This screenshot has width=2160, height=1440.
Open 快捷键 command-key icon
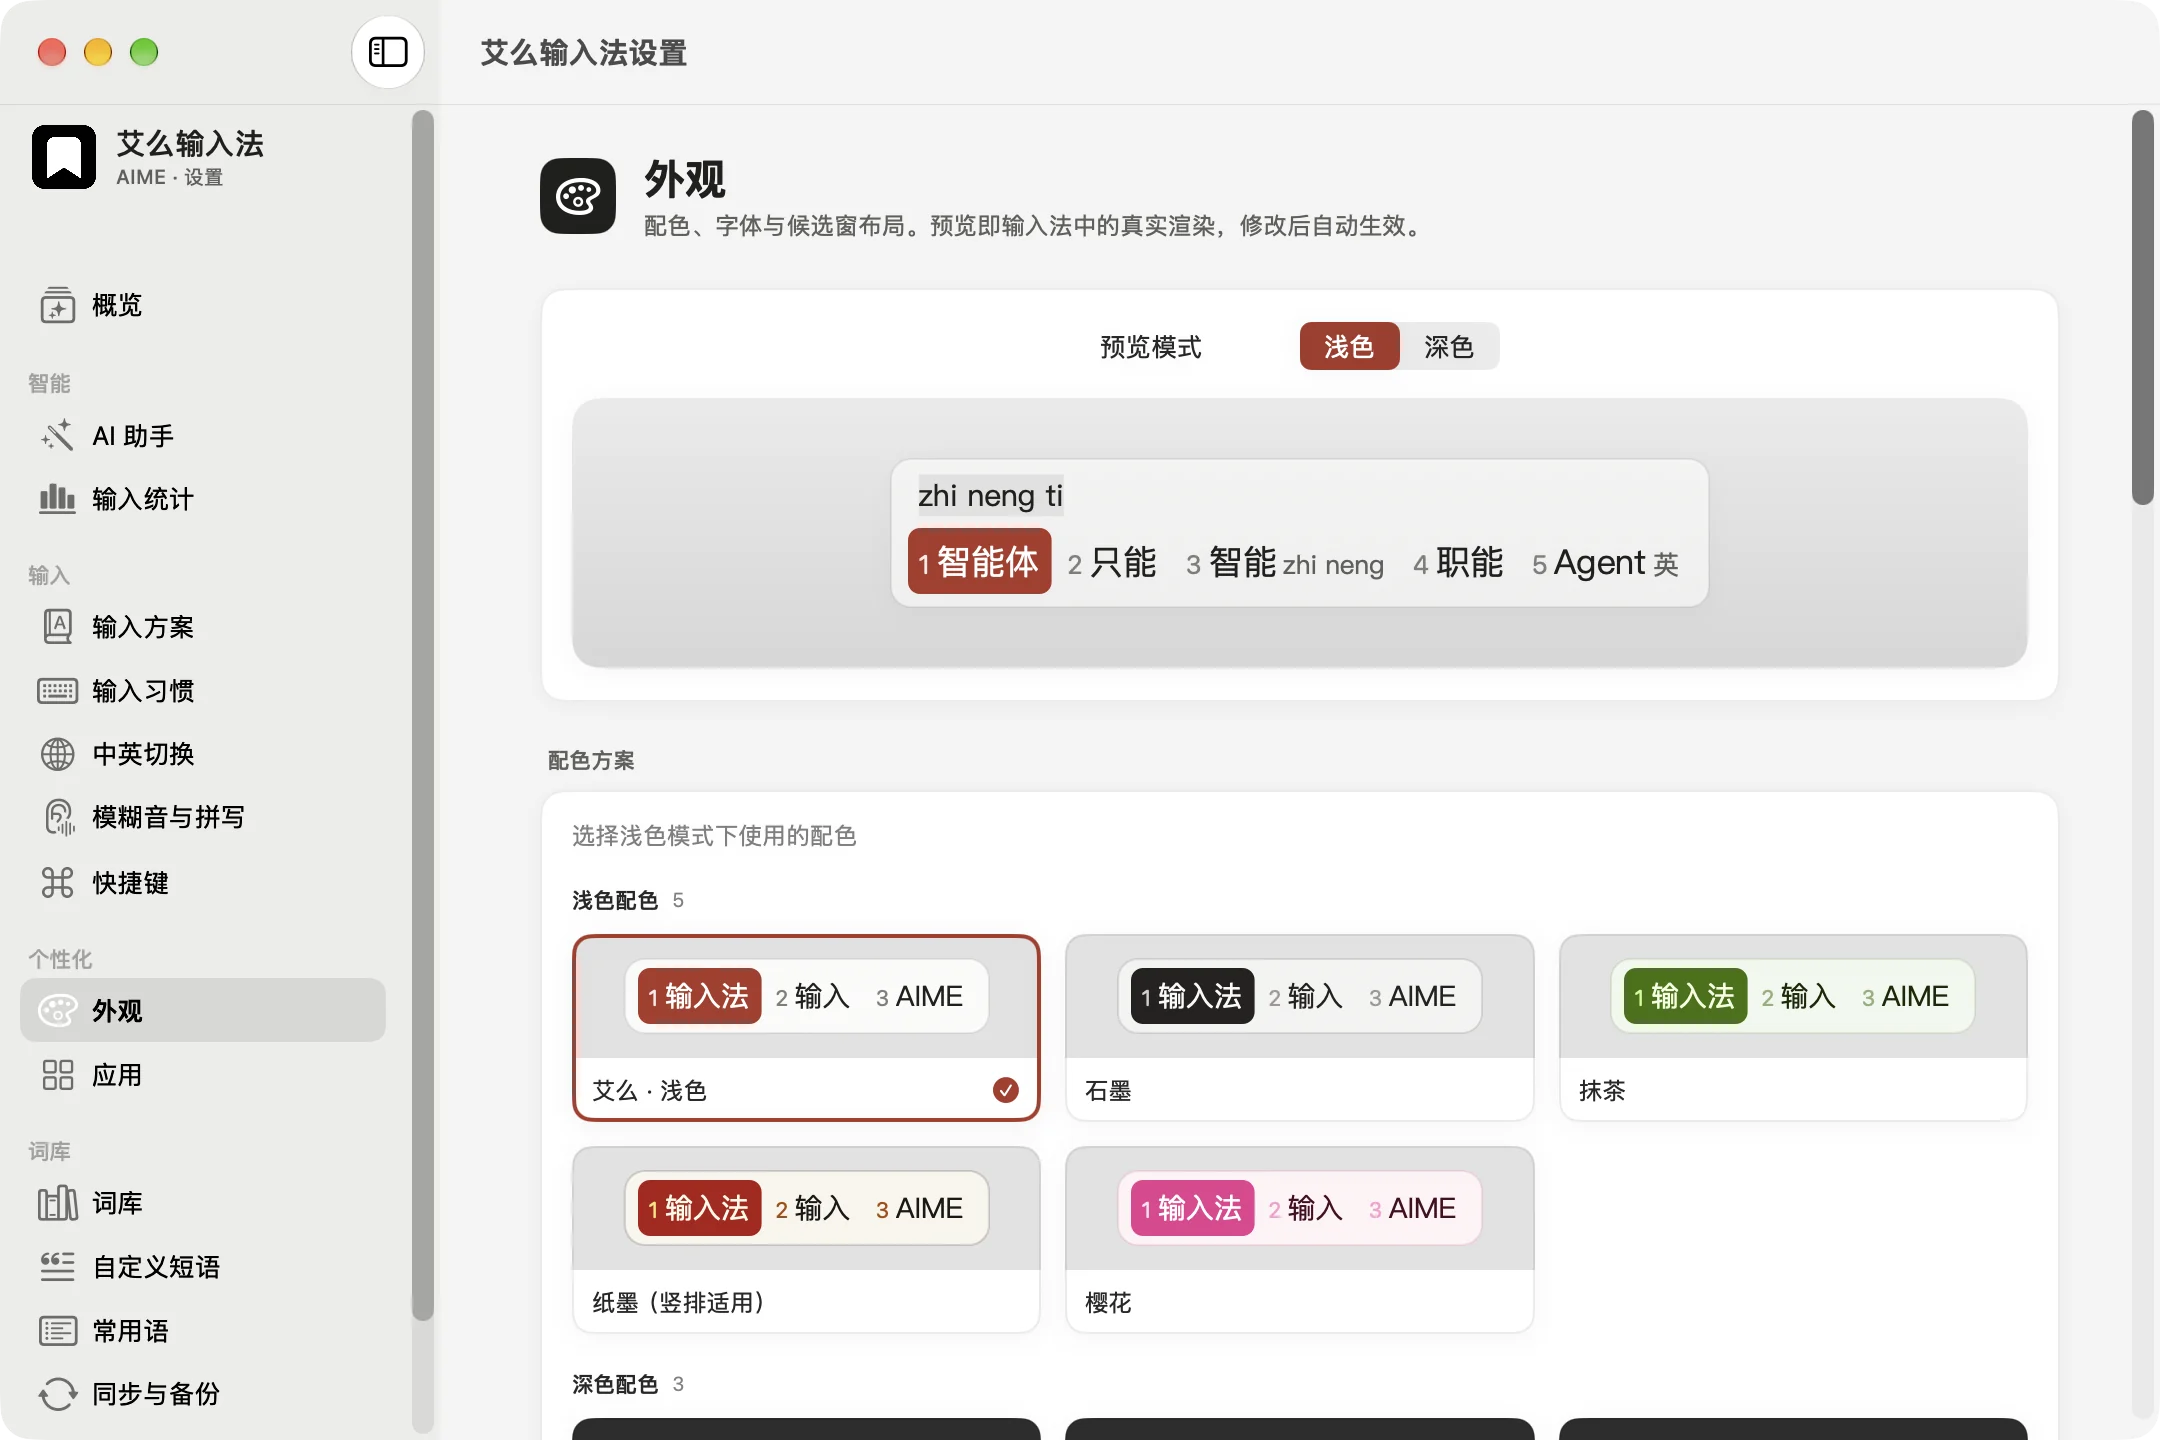tap(58, 883)
